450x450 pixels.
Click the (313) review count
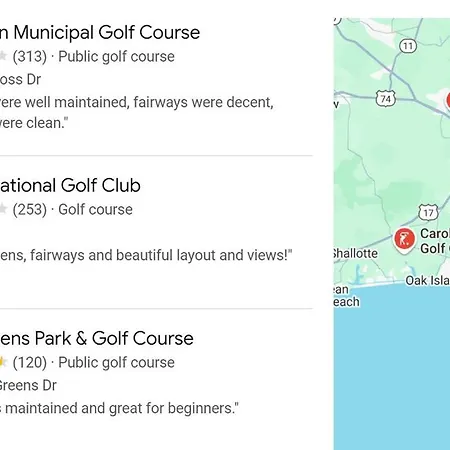(30, 56)
